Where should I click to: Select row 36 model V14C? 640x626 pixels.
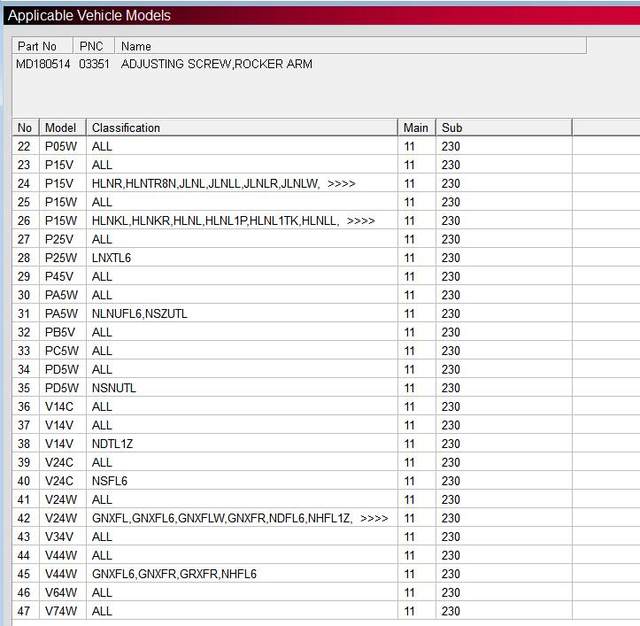coord(59,407)
